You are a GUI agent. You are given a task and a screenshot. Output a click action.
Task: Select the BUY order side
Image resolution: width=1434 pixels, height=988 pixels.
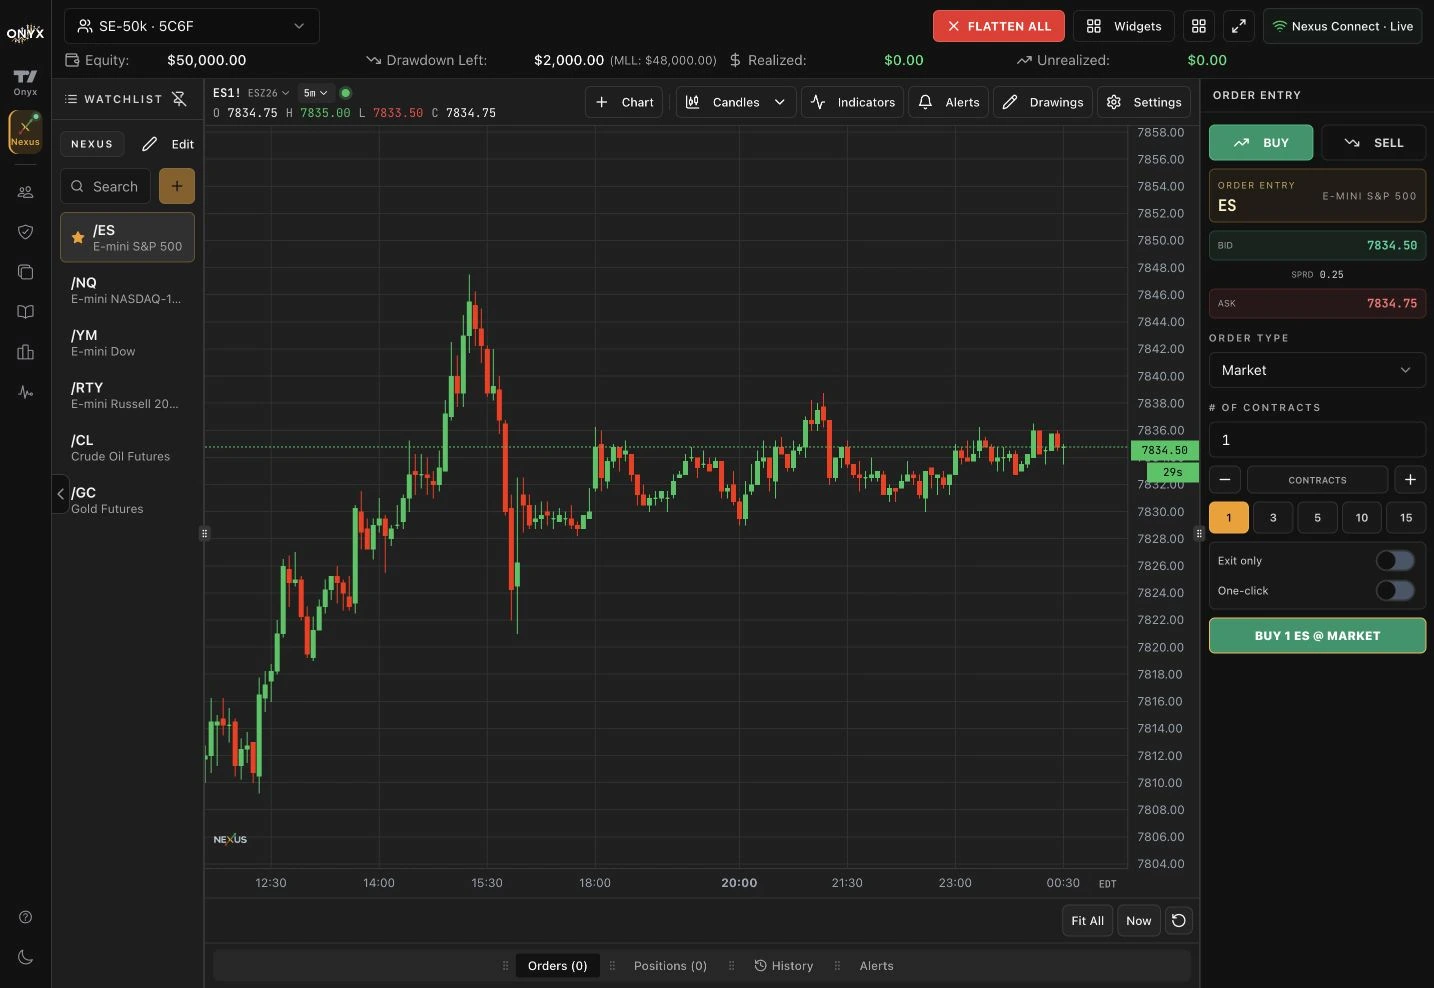pos(1261,143)
